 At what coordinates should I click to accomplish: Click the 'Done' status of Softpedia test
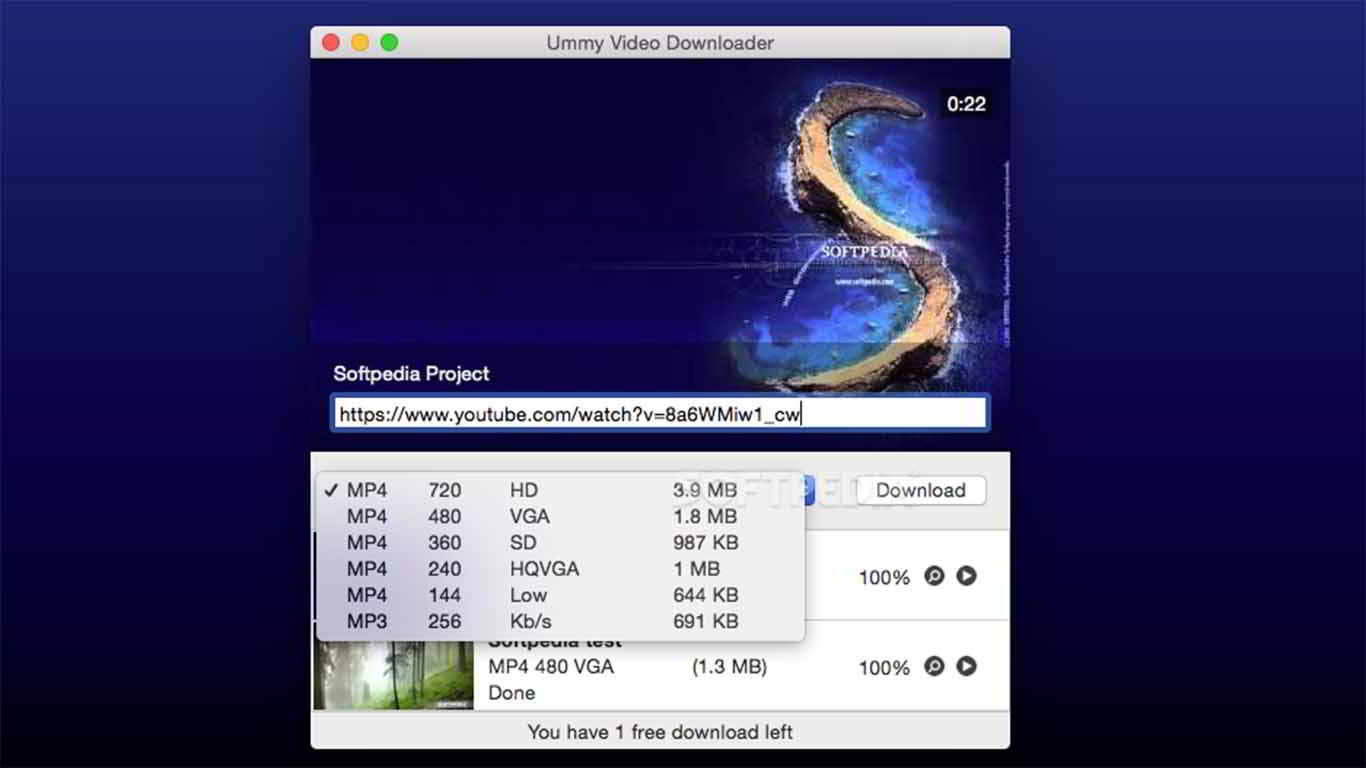(512, 693)
